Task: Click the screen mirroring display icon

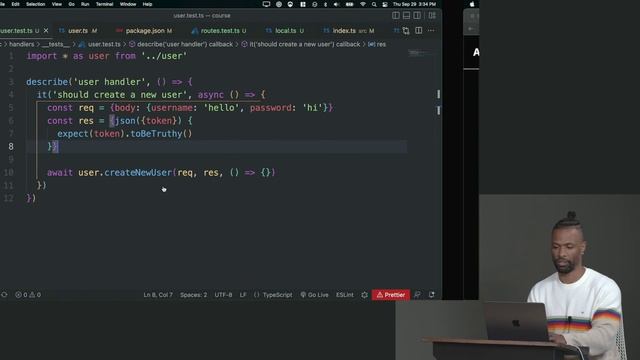Action: click(x=267, y=4)
